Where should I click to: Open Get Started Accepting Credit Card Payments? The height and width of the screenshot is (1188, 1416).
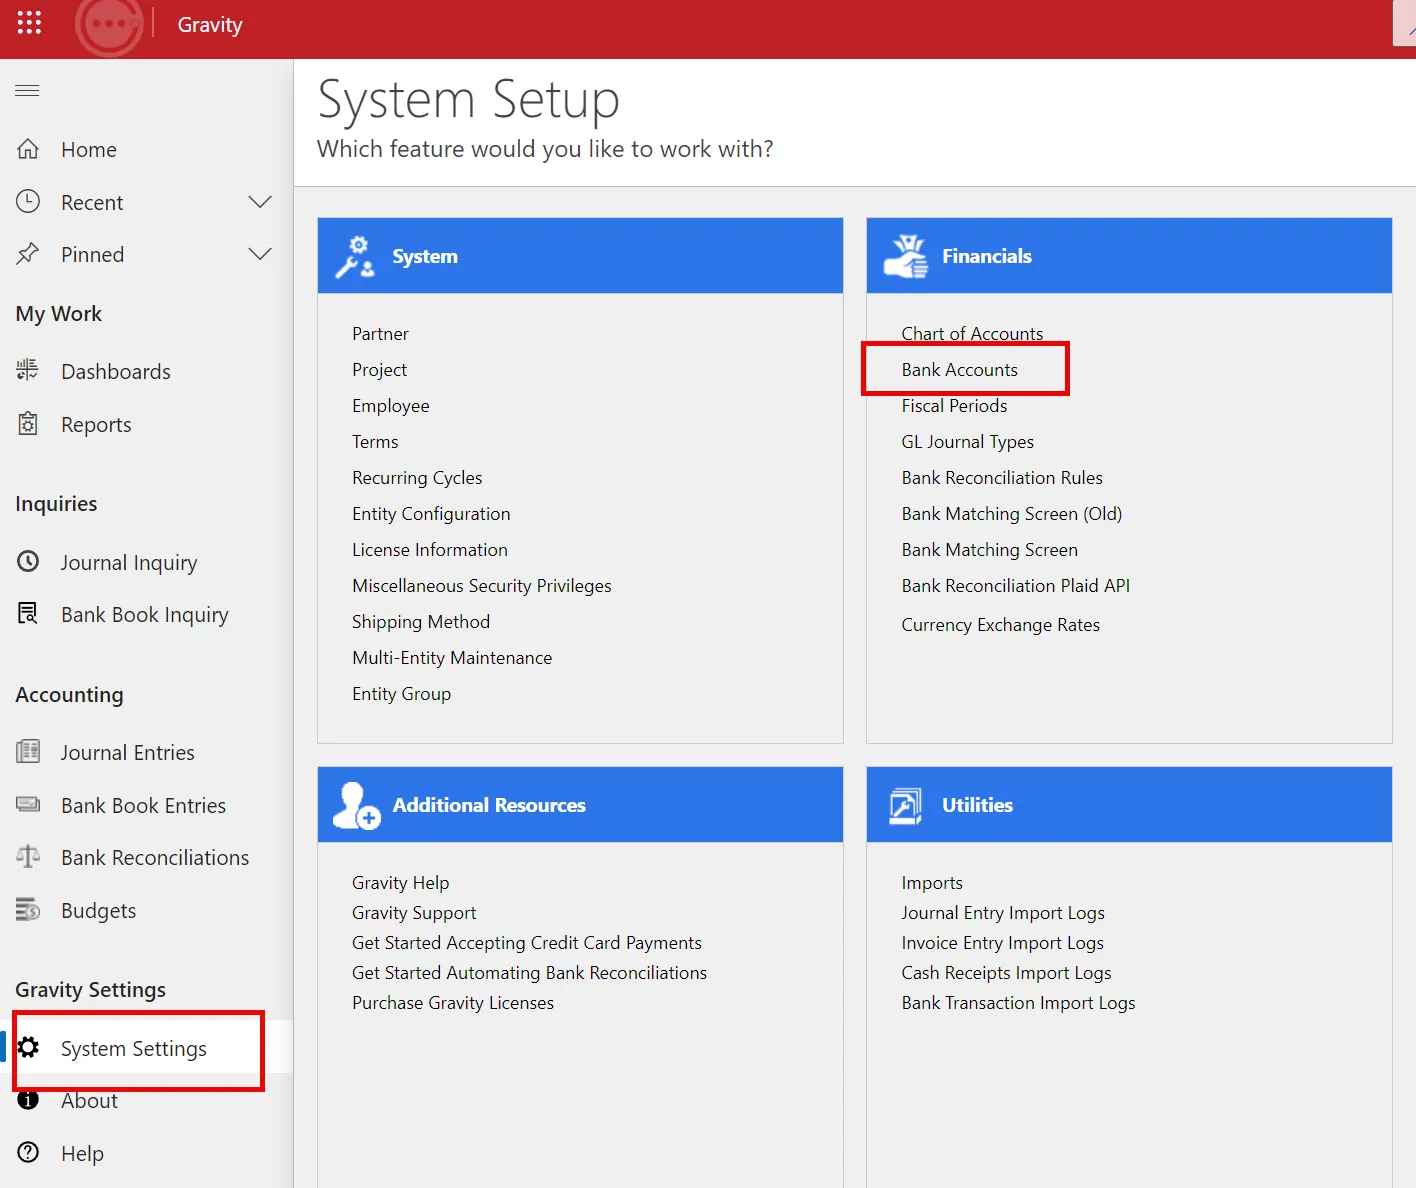(526, 943)
